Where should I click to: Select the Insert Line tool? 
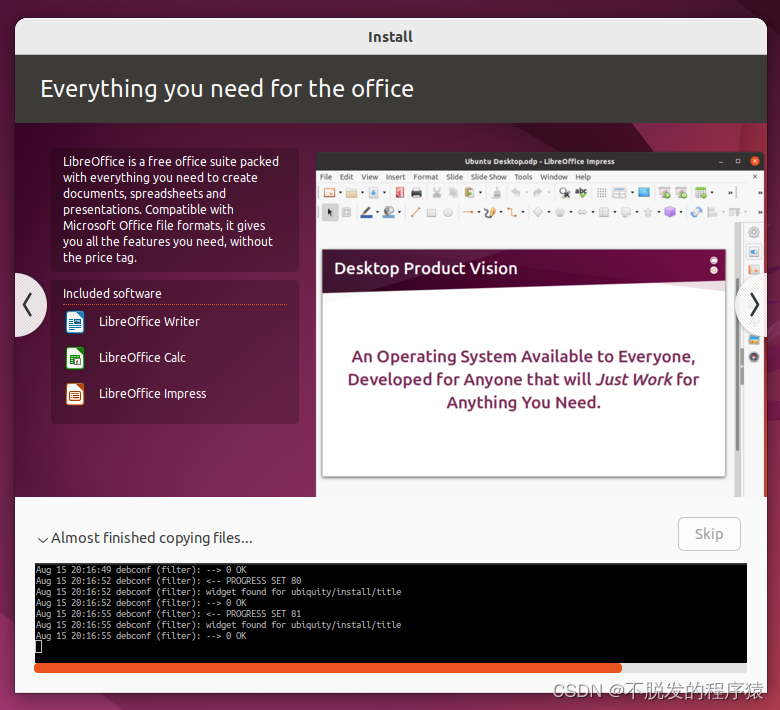point(415,212)
